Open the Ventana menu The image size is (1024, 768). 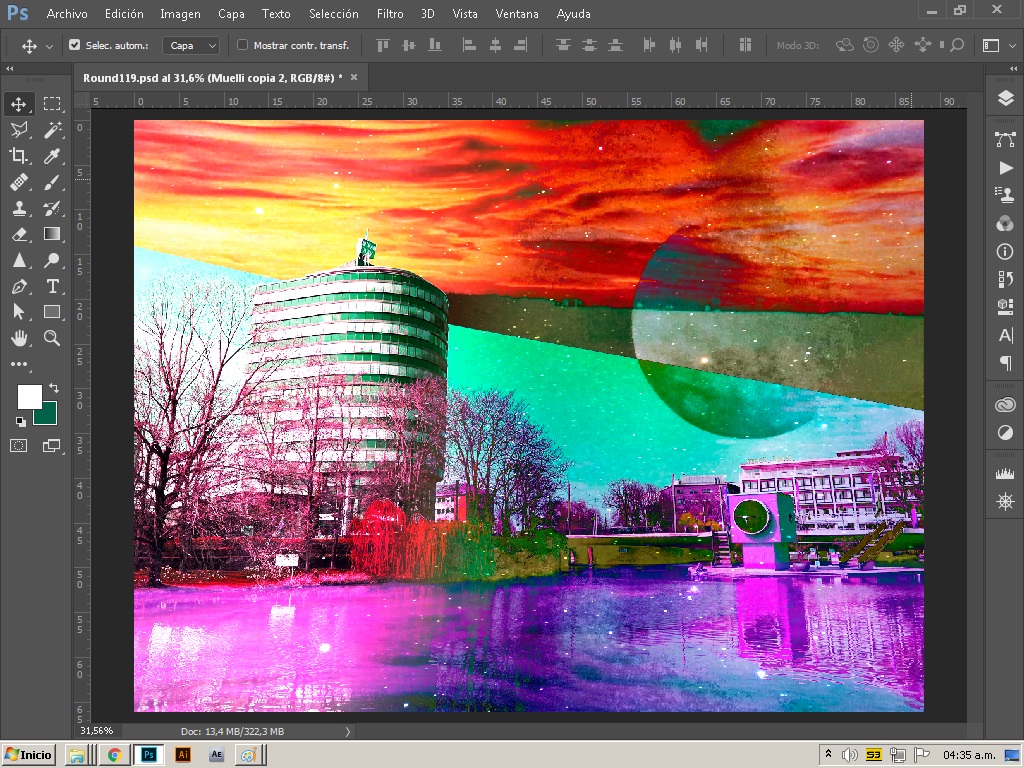tap(517, 14)
